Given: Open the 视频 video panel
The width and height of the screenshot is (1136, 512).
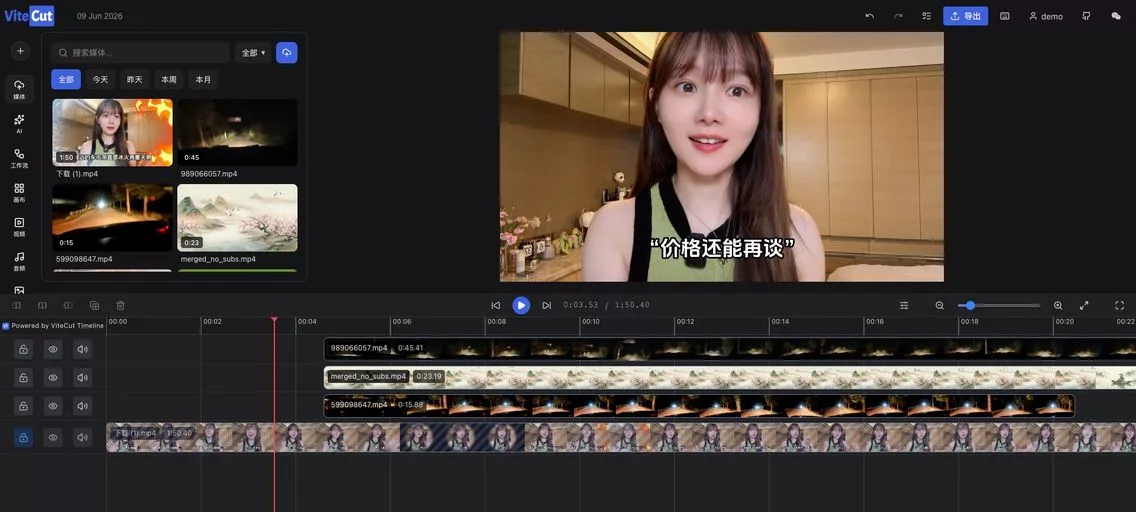Looking at the screenshot, I should (20, 227).
